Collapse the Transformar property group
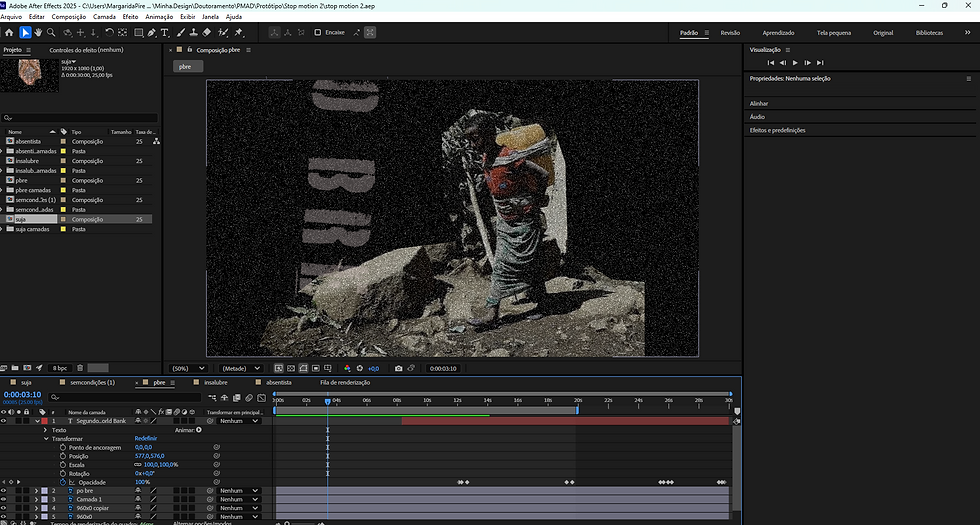 [46, 439]
